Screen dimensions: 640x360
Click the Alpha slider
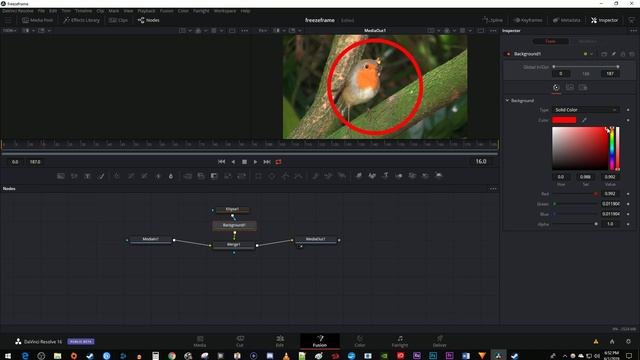pos(576,224)
